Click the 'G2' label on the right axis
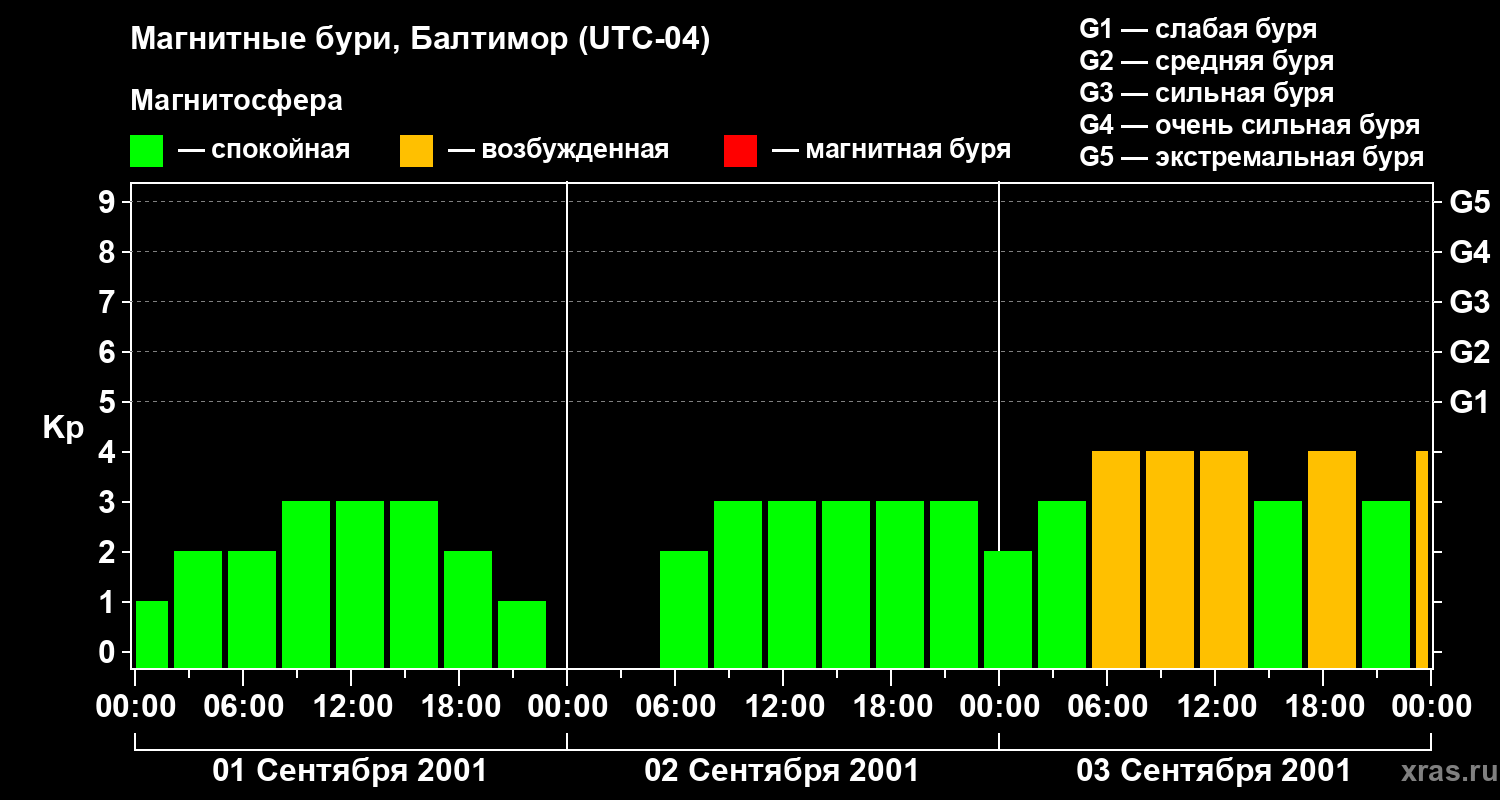Screen dimensions: 1500x800 [1469, 352]
